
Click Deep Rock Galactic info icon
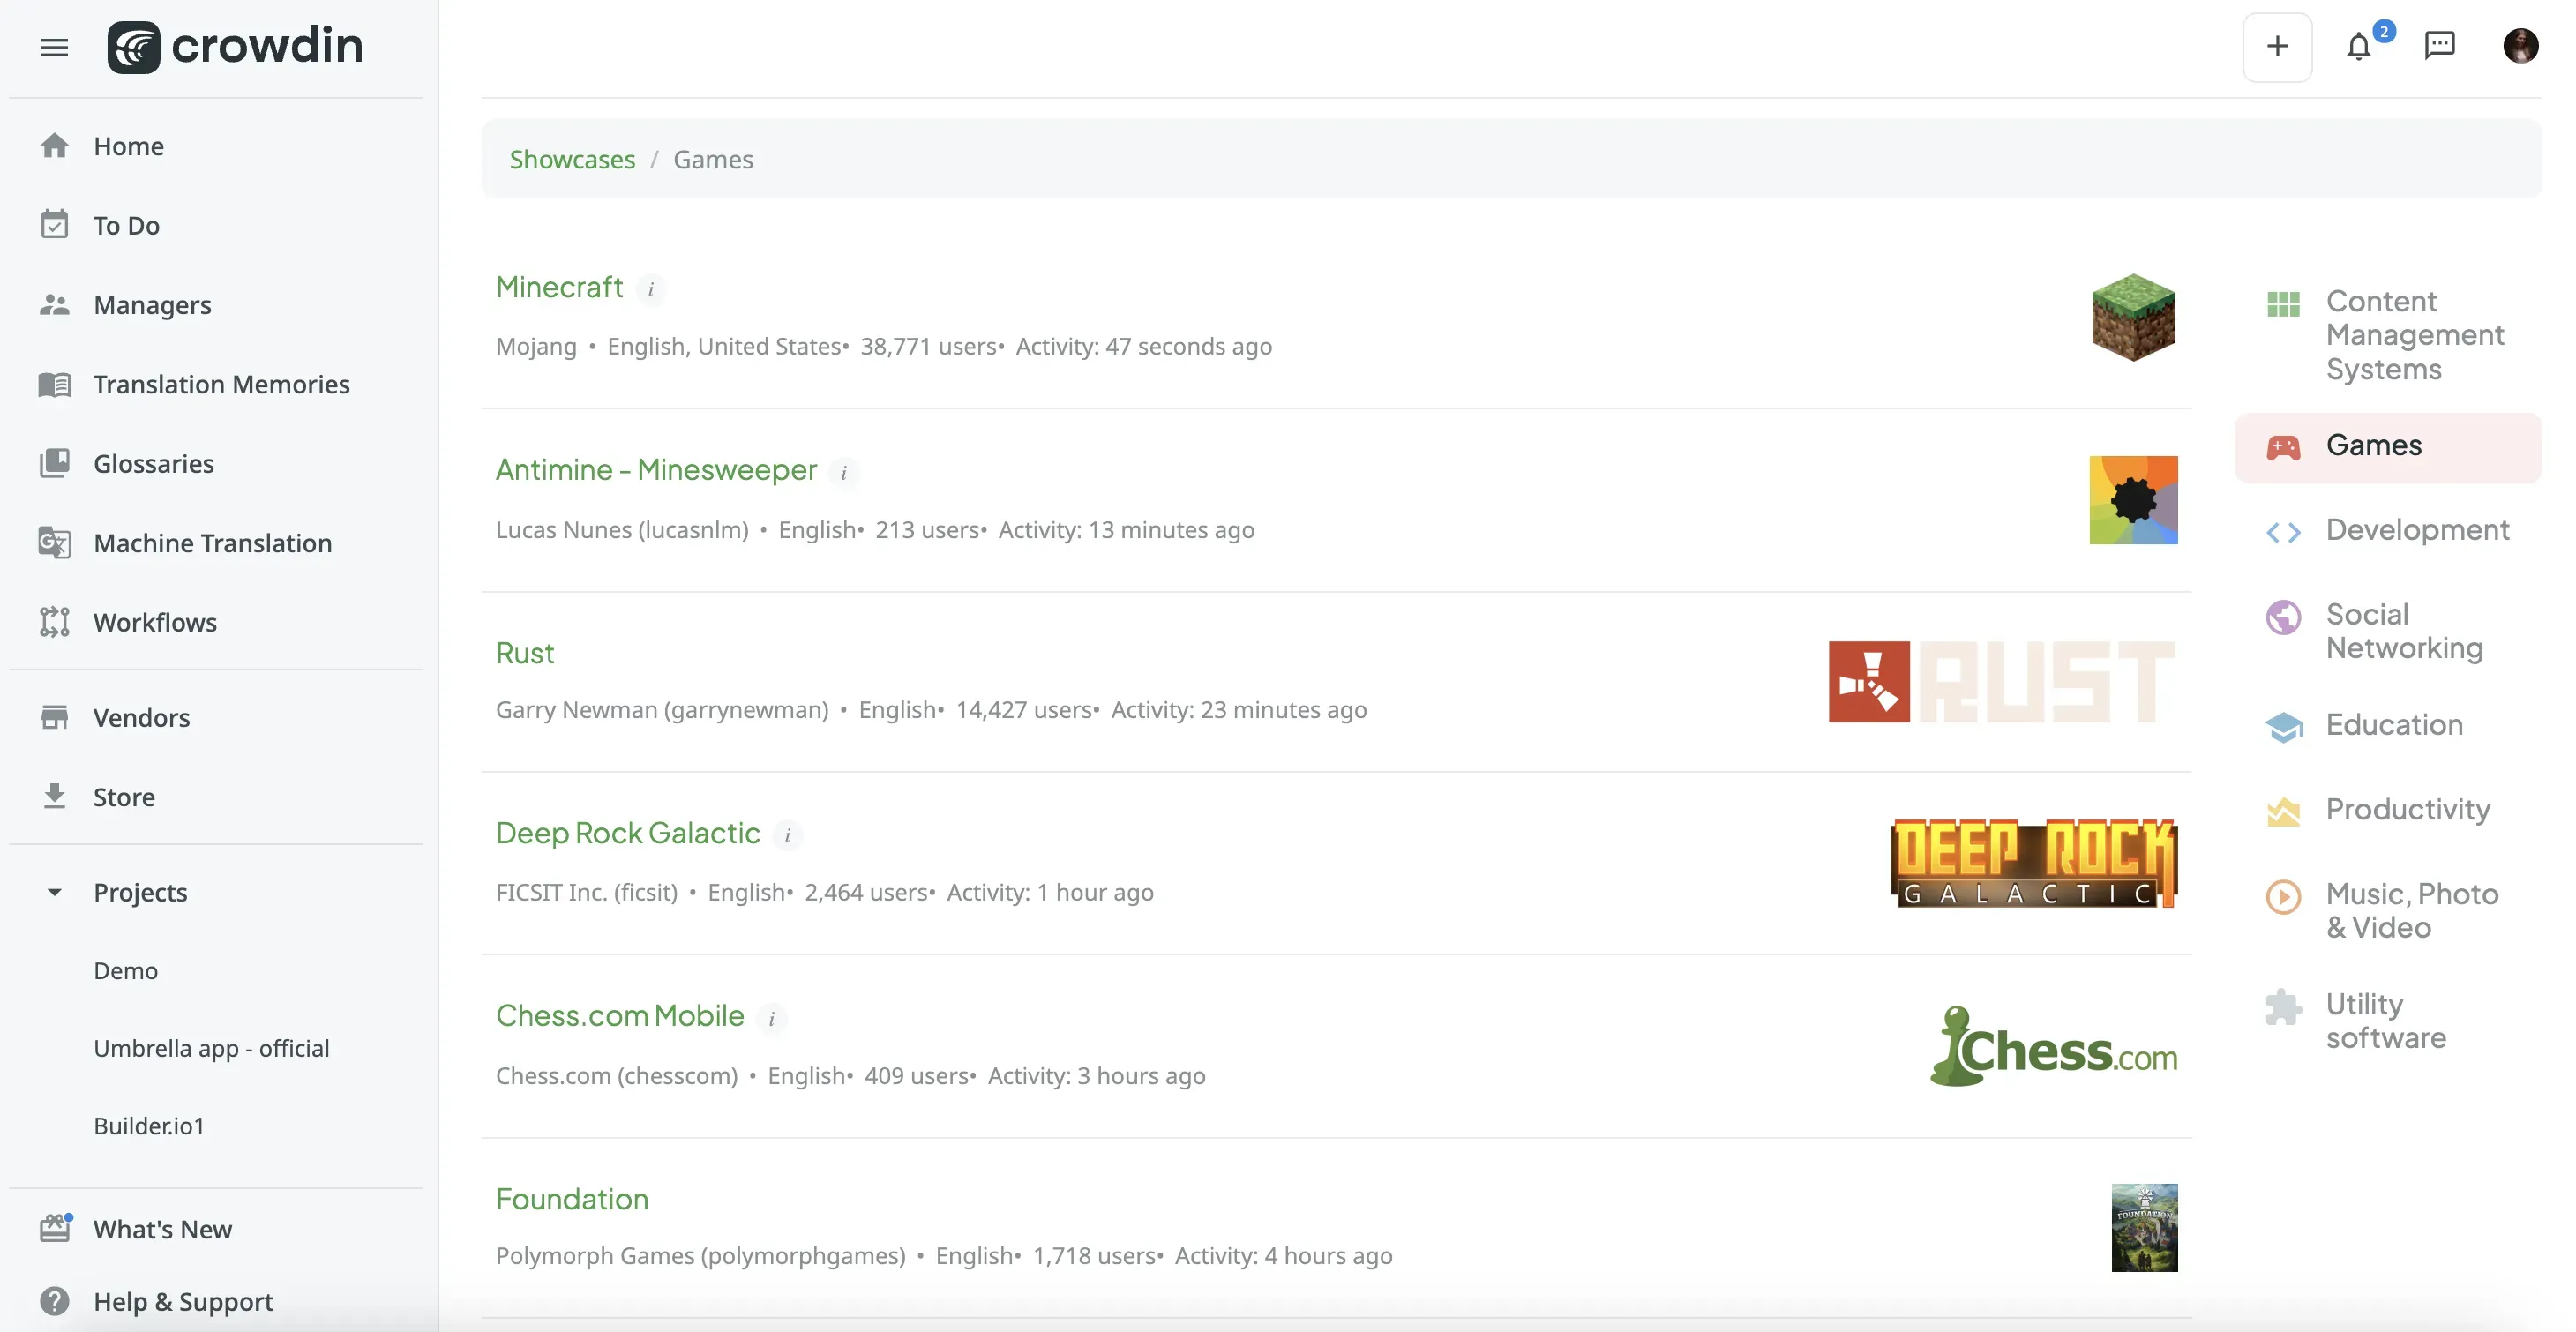[x=788, y=835]
